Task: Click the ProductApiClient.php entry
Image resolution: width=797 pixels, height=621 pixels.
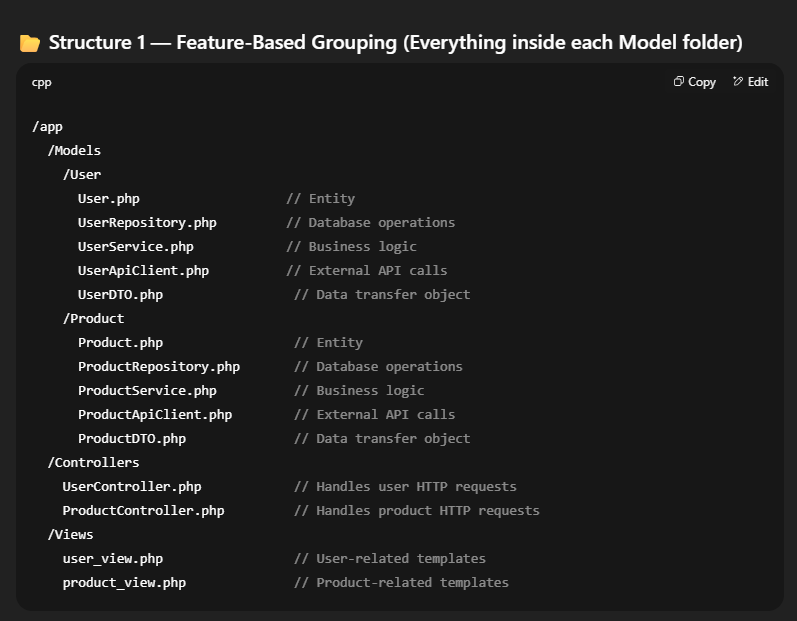Action: click(x=155, y=415)
